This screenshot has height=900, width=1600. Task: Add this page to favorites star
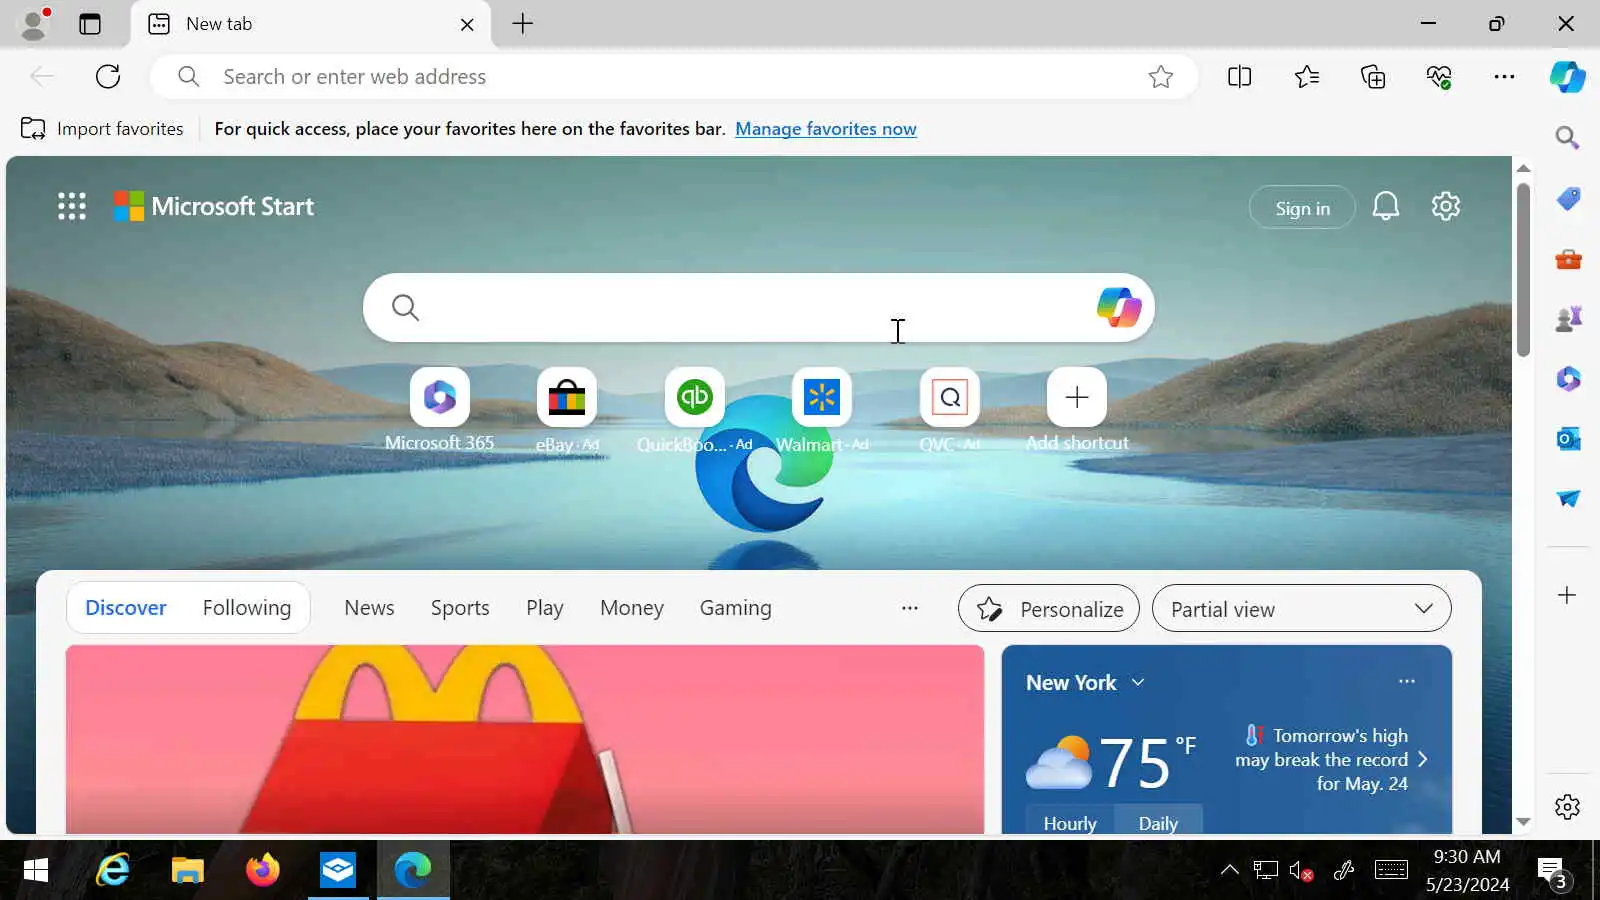tap(1160, 77)
